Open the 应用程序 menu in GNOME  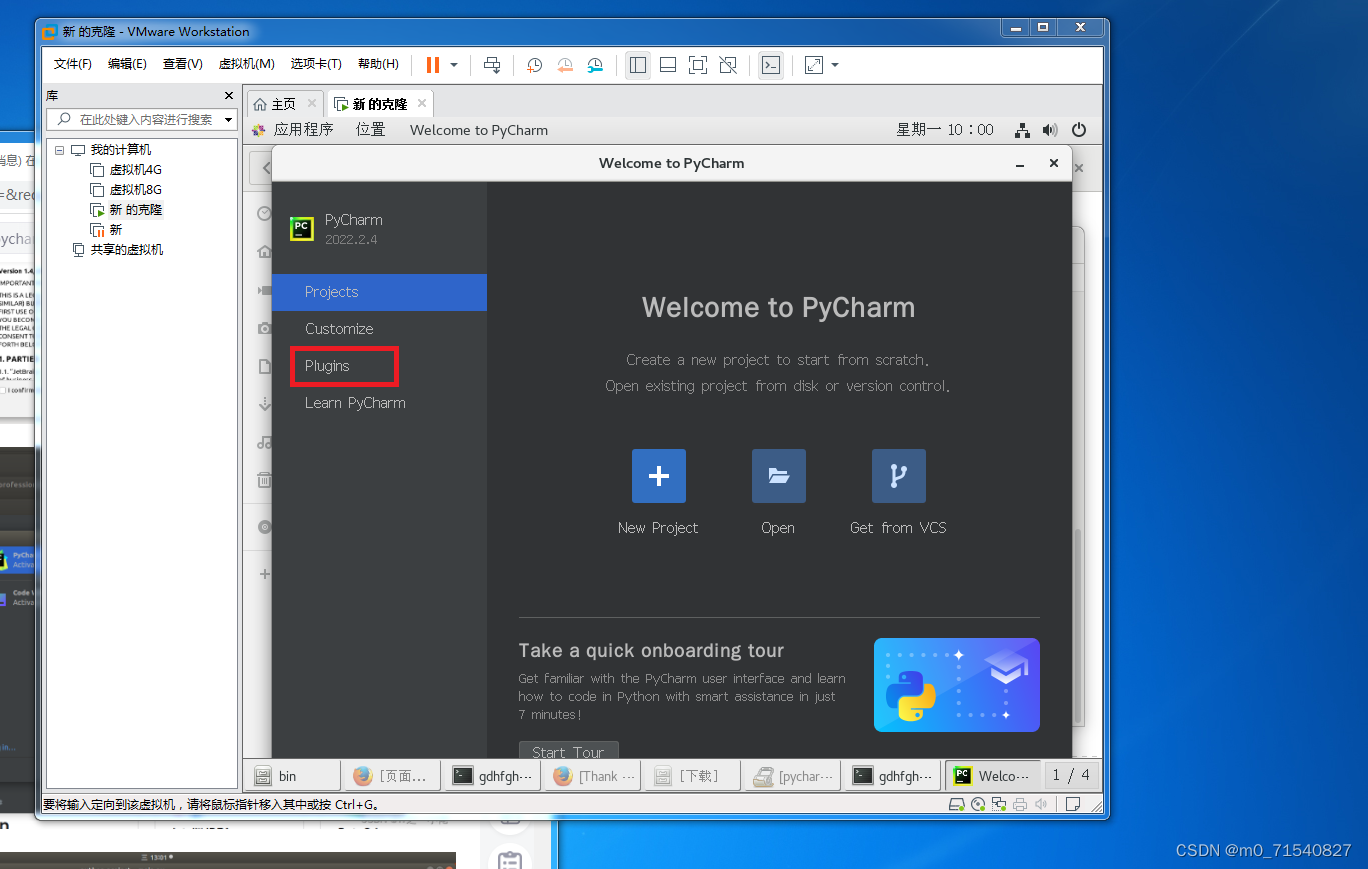[303, 130]
